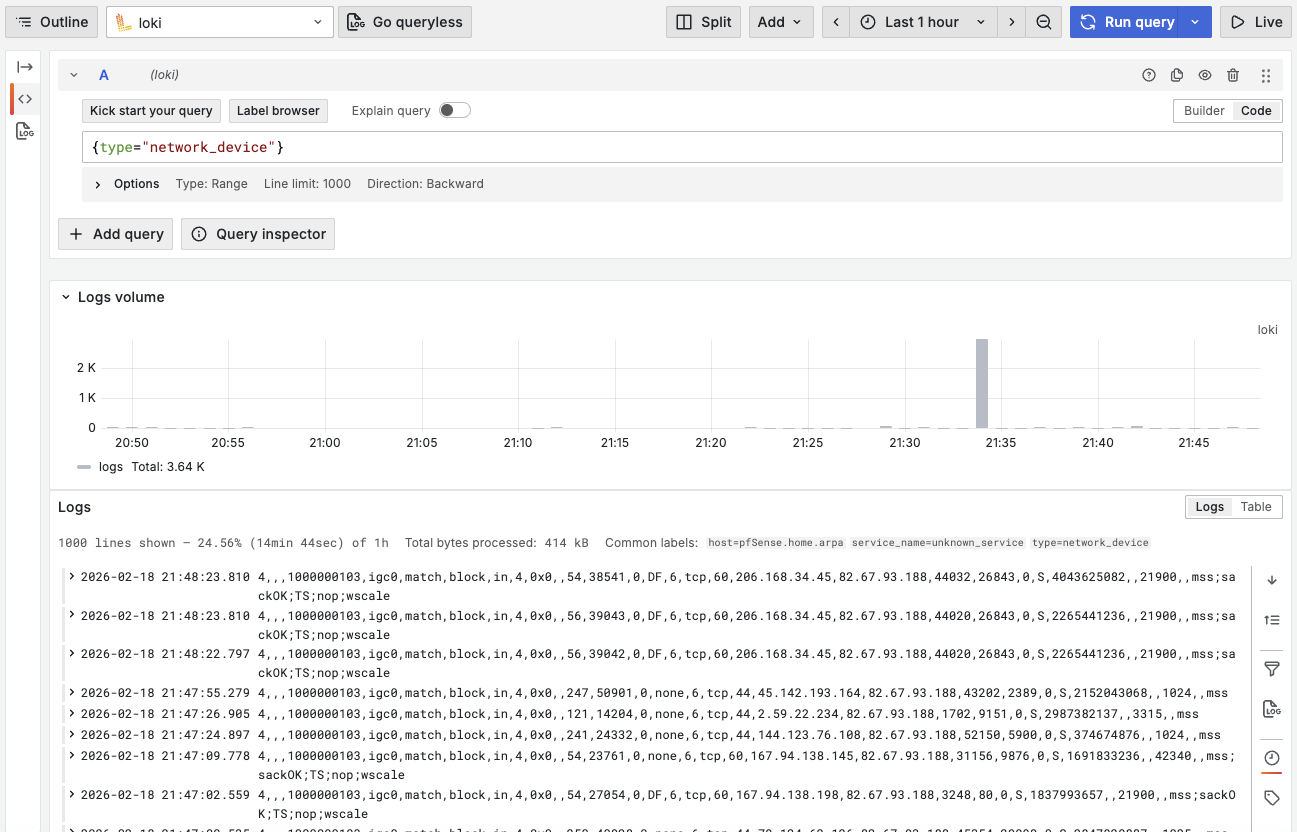Select Table view tab
Viewport: 1297px width, 832px height.
[x=1256, y=507]
